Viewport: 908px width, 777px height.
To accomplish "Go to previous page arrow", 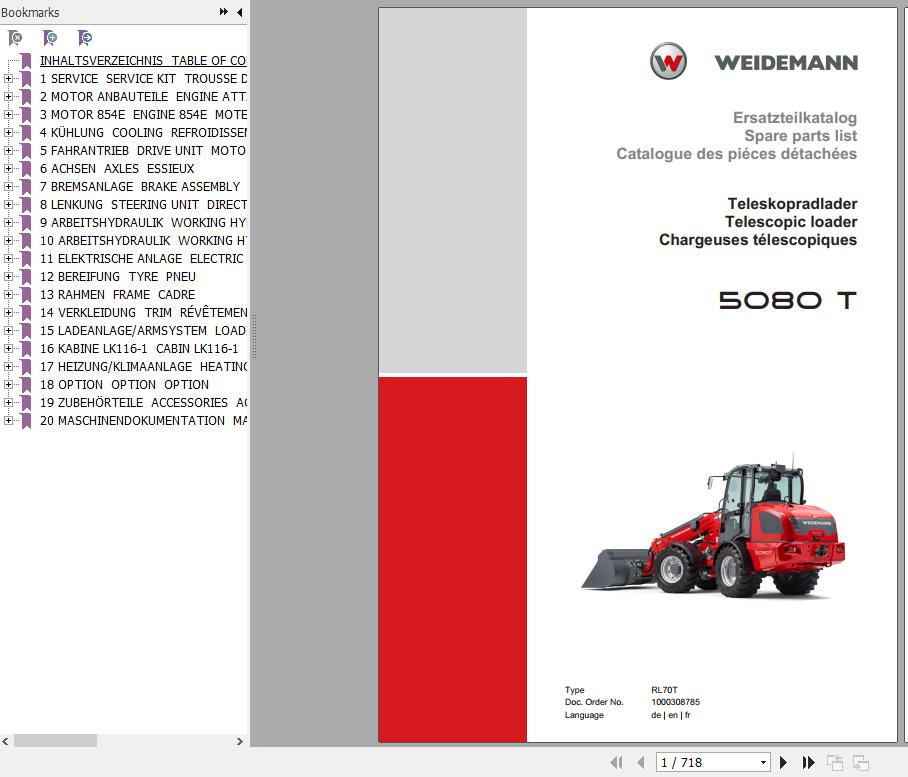I will coord(640,763).
